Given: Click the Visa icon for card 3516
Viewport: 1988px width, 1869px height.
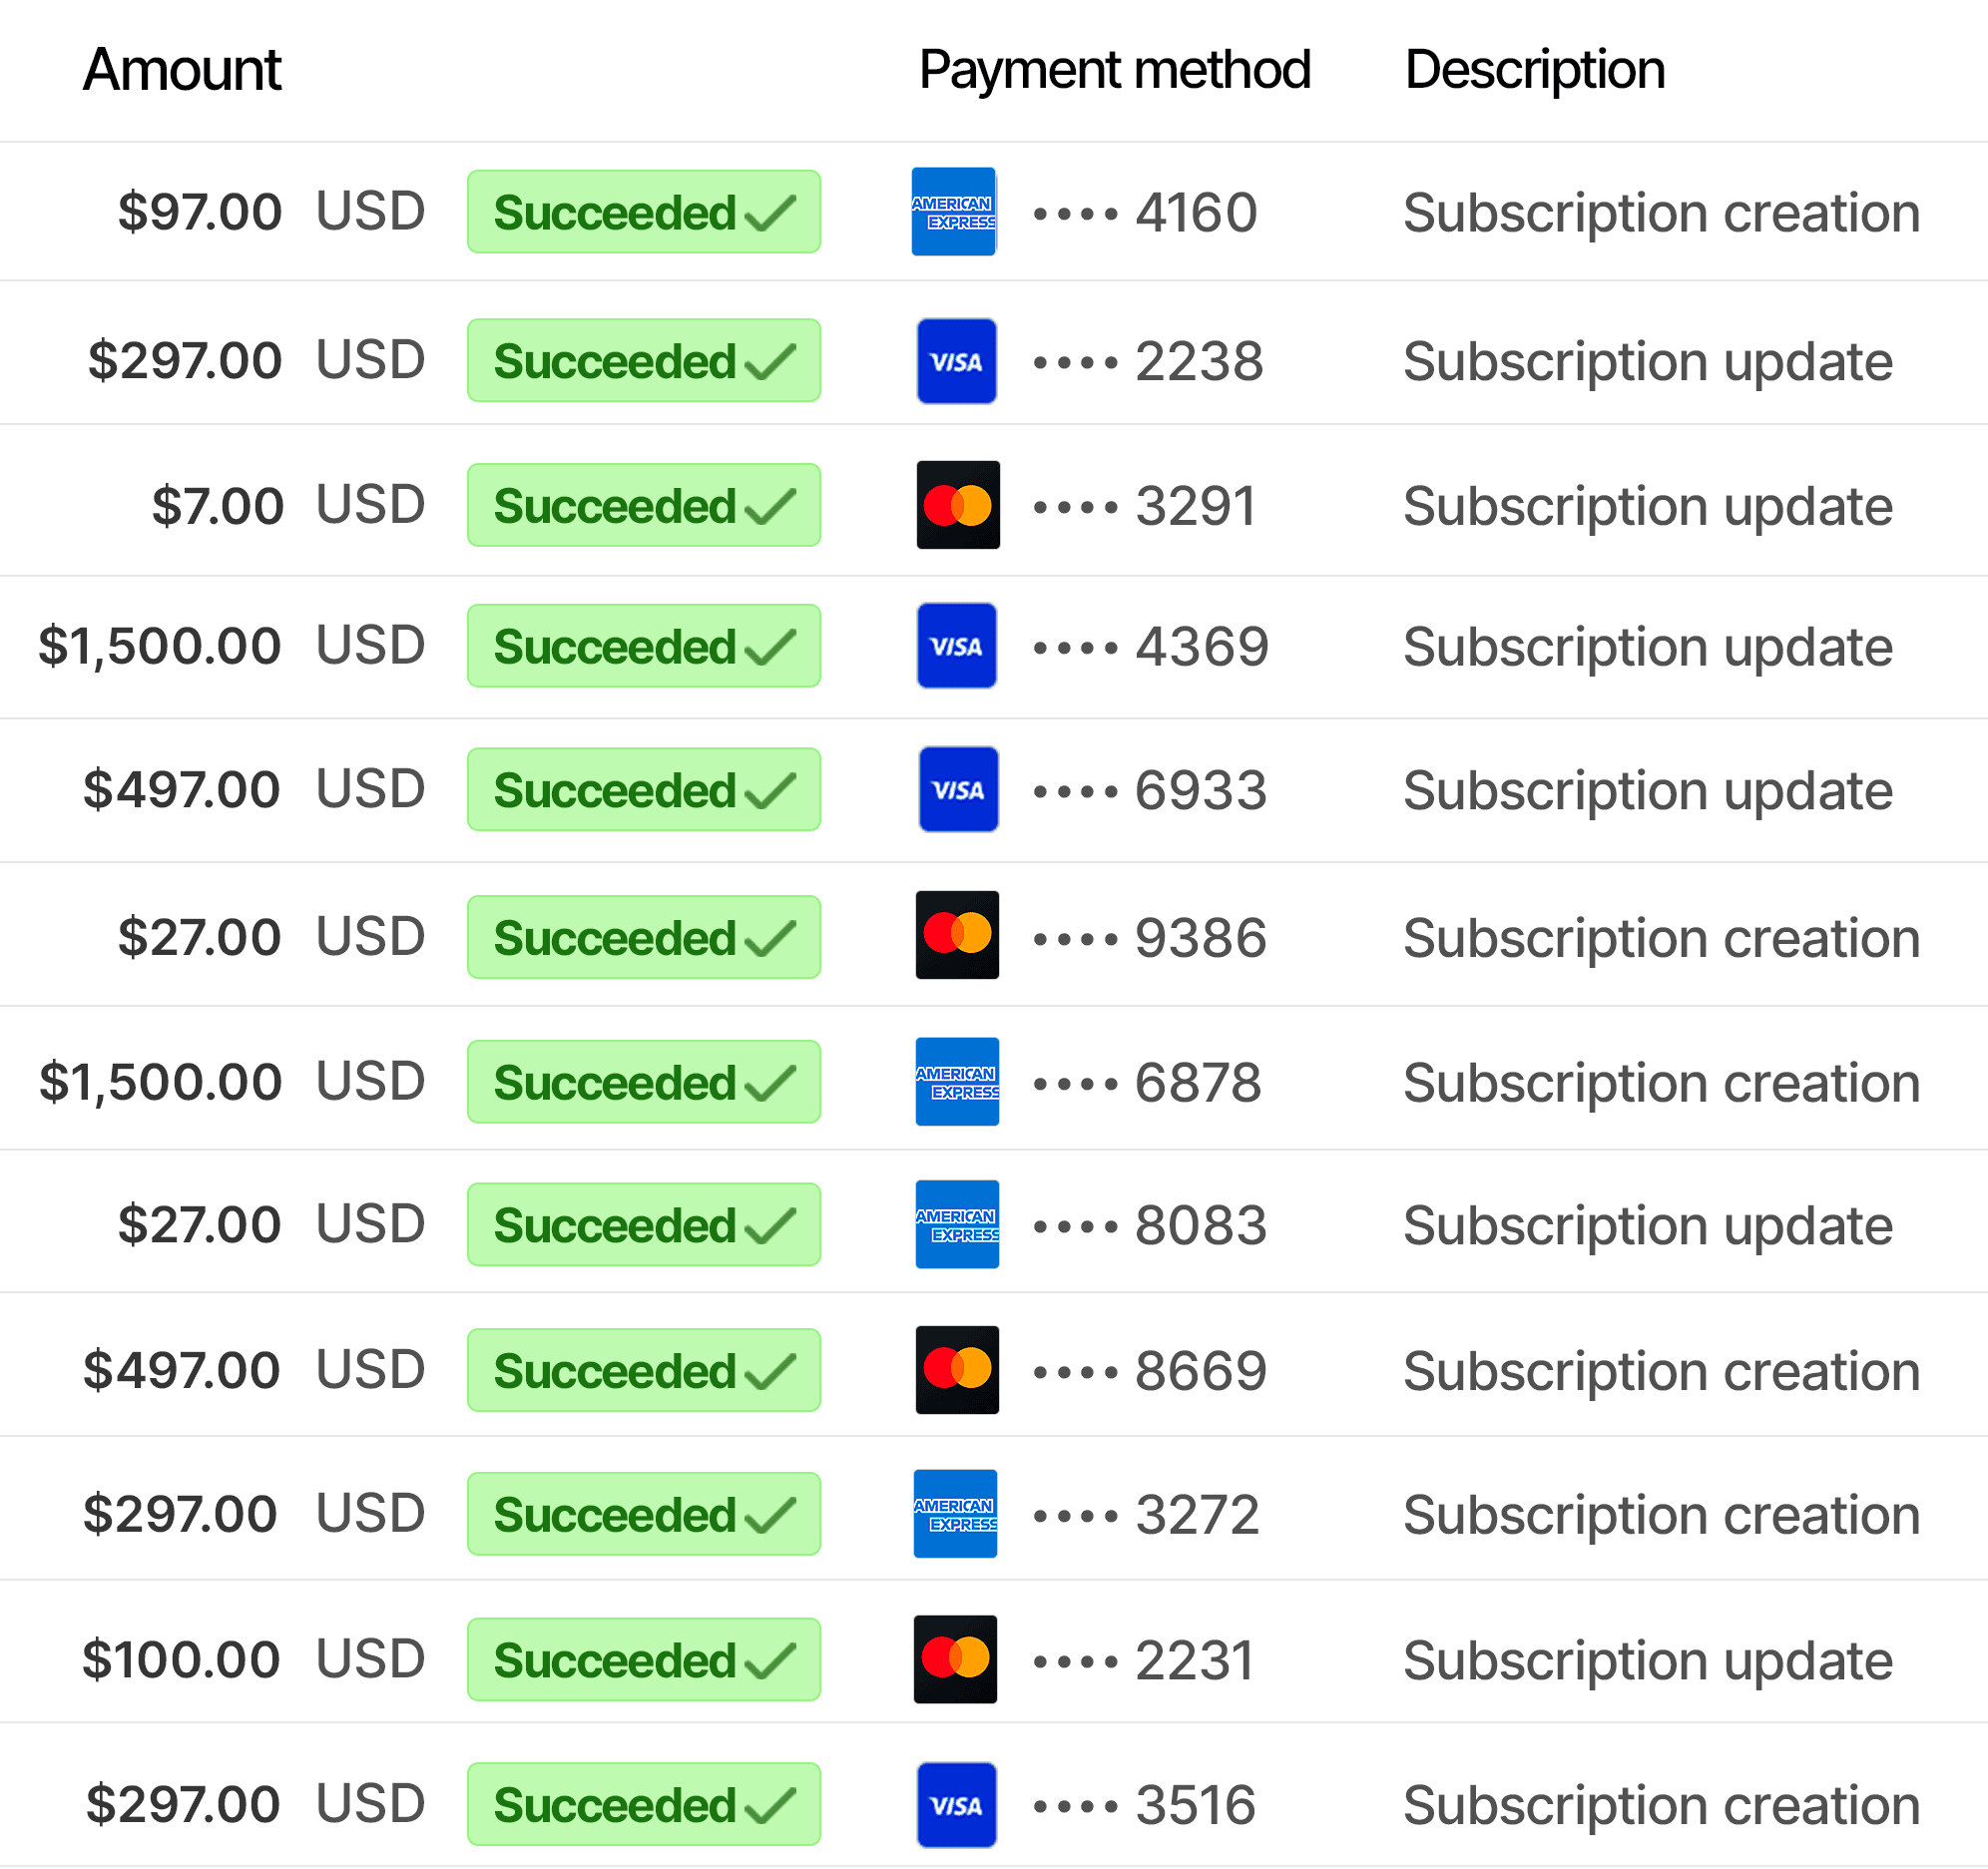Looking at the screenshot, I should point(956,1805).
